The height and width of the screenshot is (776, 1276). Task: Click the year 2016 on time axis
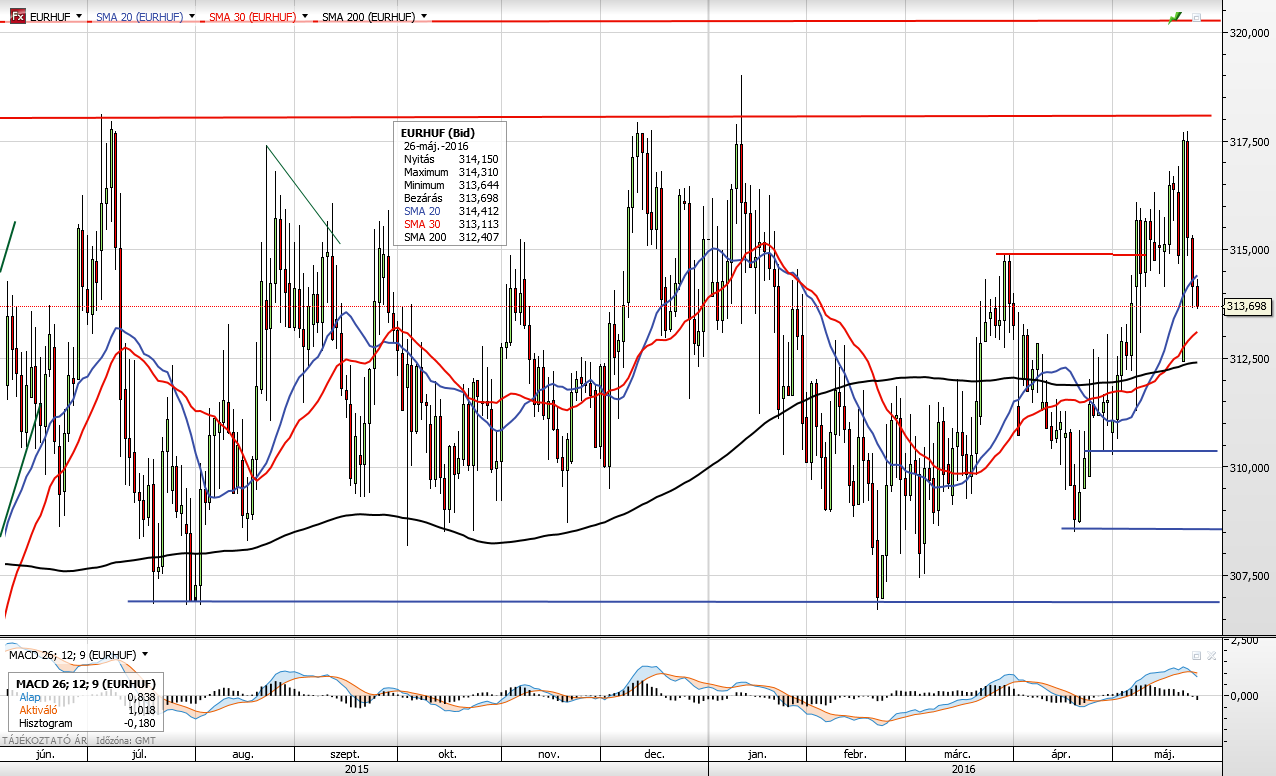coord(962,769)
